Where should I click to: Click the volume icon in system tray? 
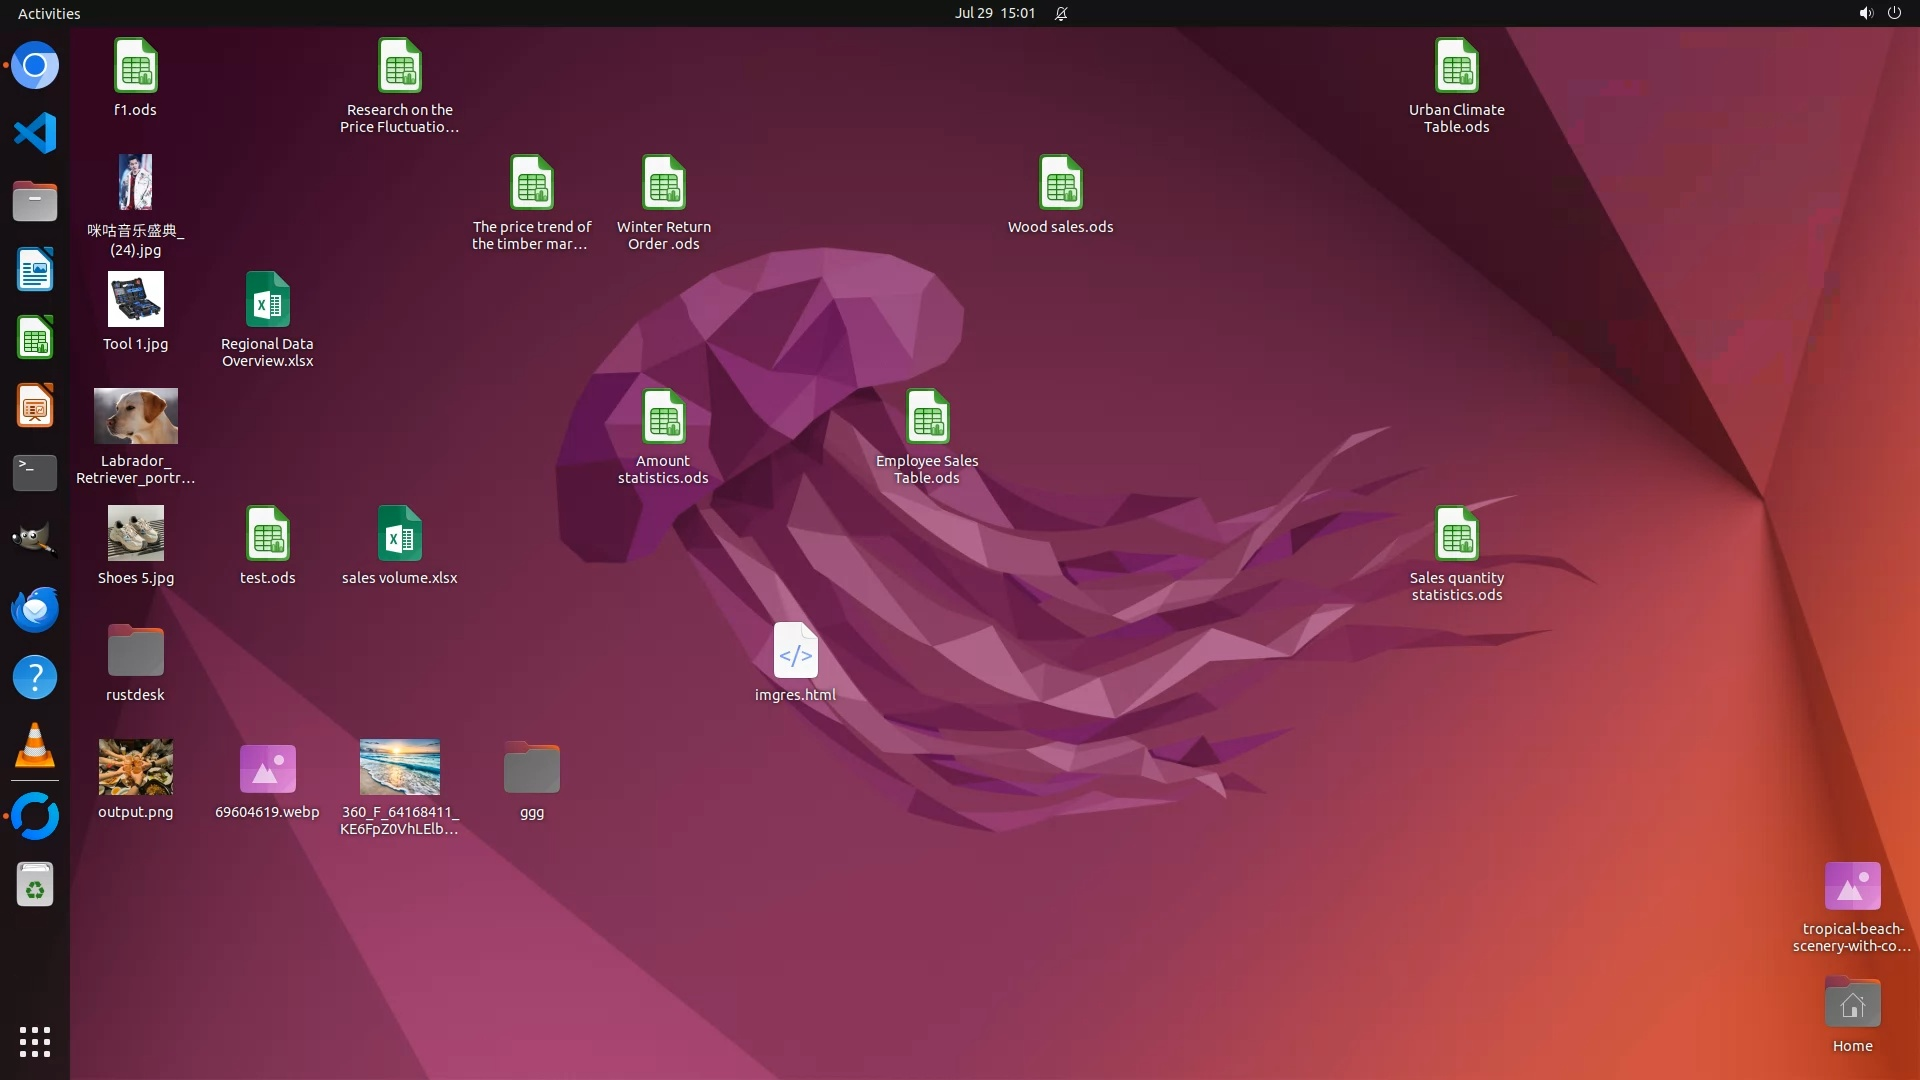[x=1865, y=13]
